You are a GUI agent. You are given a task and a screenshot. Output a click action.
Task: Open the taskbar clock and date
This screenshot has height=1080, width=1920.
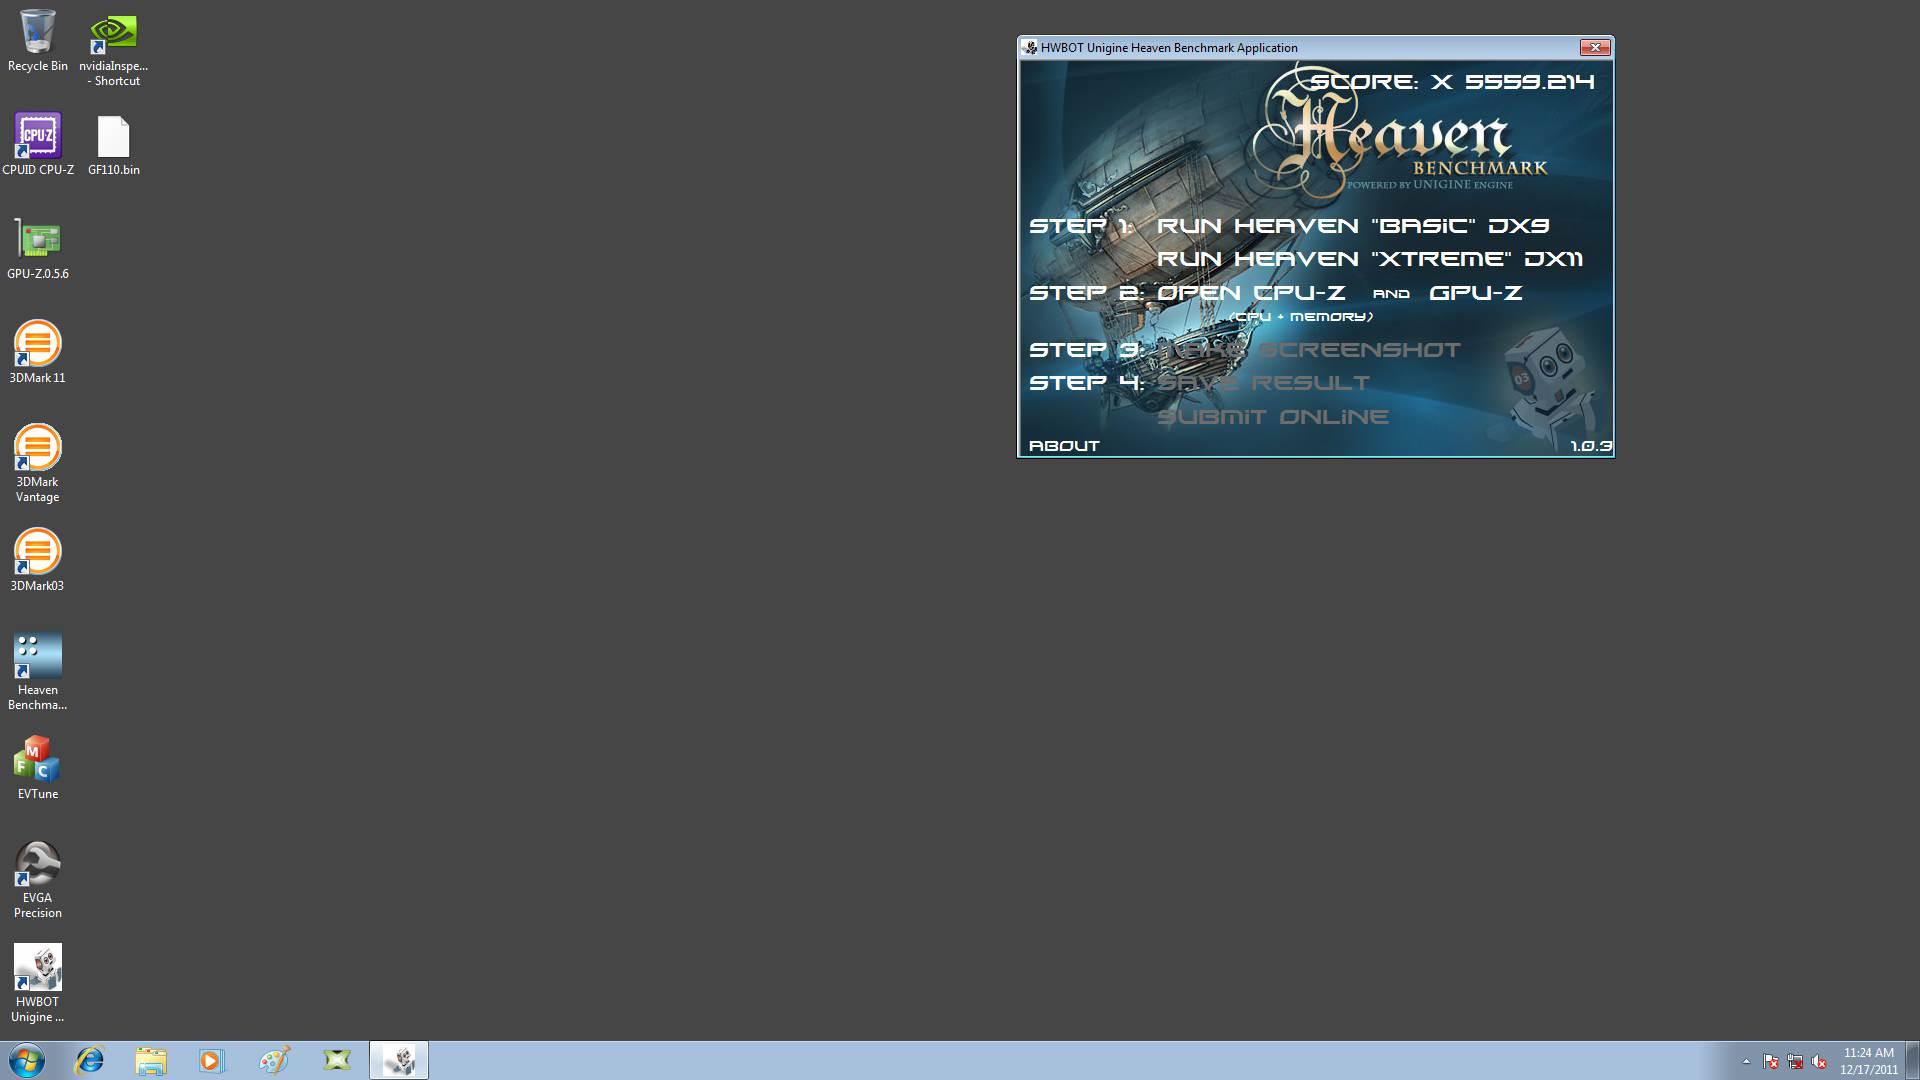[x=1869, y=1061]
